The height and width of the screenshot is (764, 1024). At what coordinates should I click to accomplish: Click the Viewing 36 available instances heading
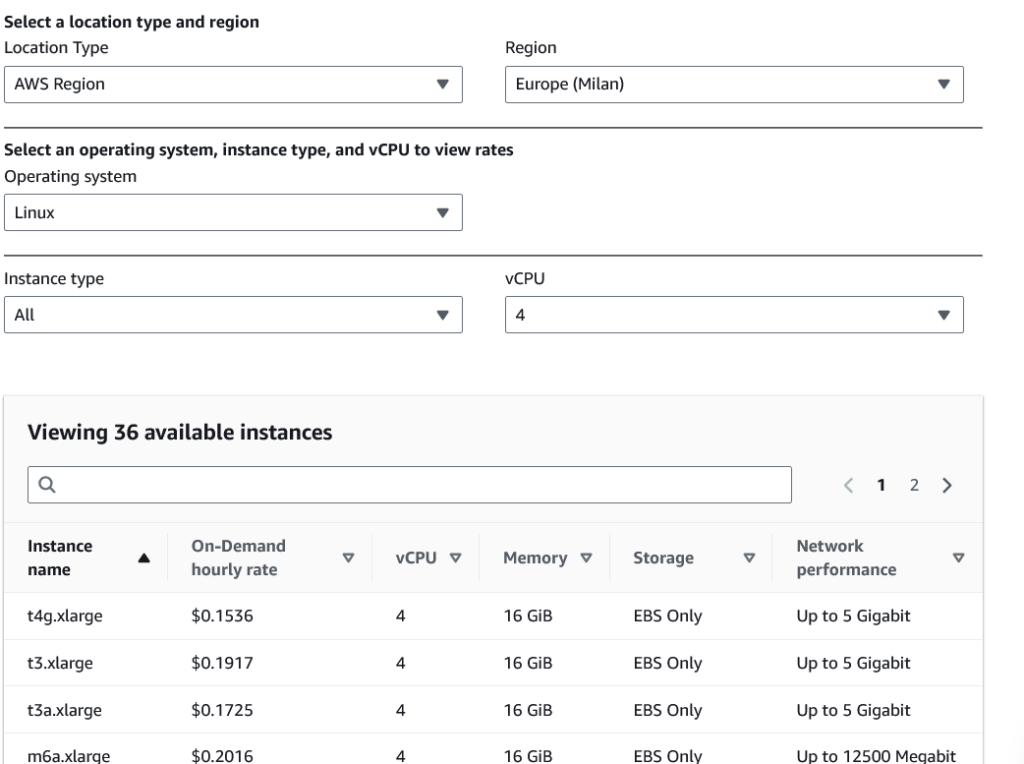pos(180,432)
